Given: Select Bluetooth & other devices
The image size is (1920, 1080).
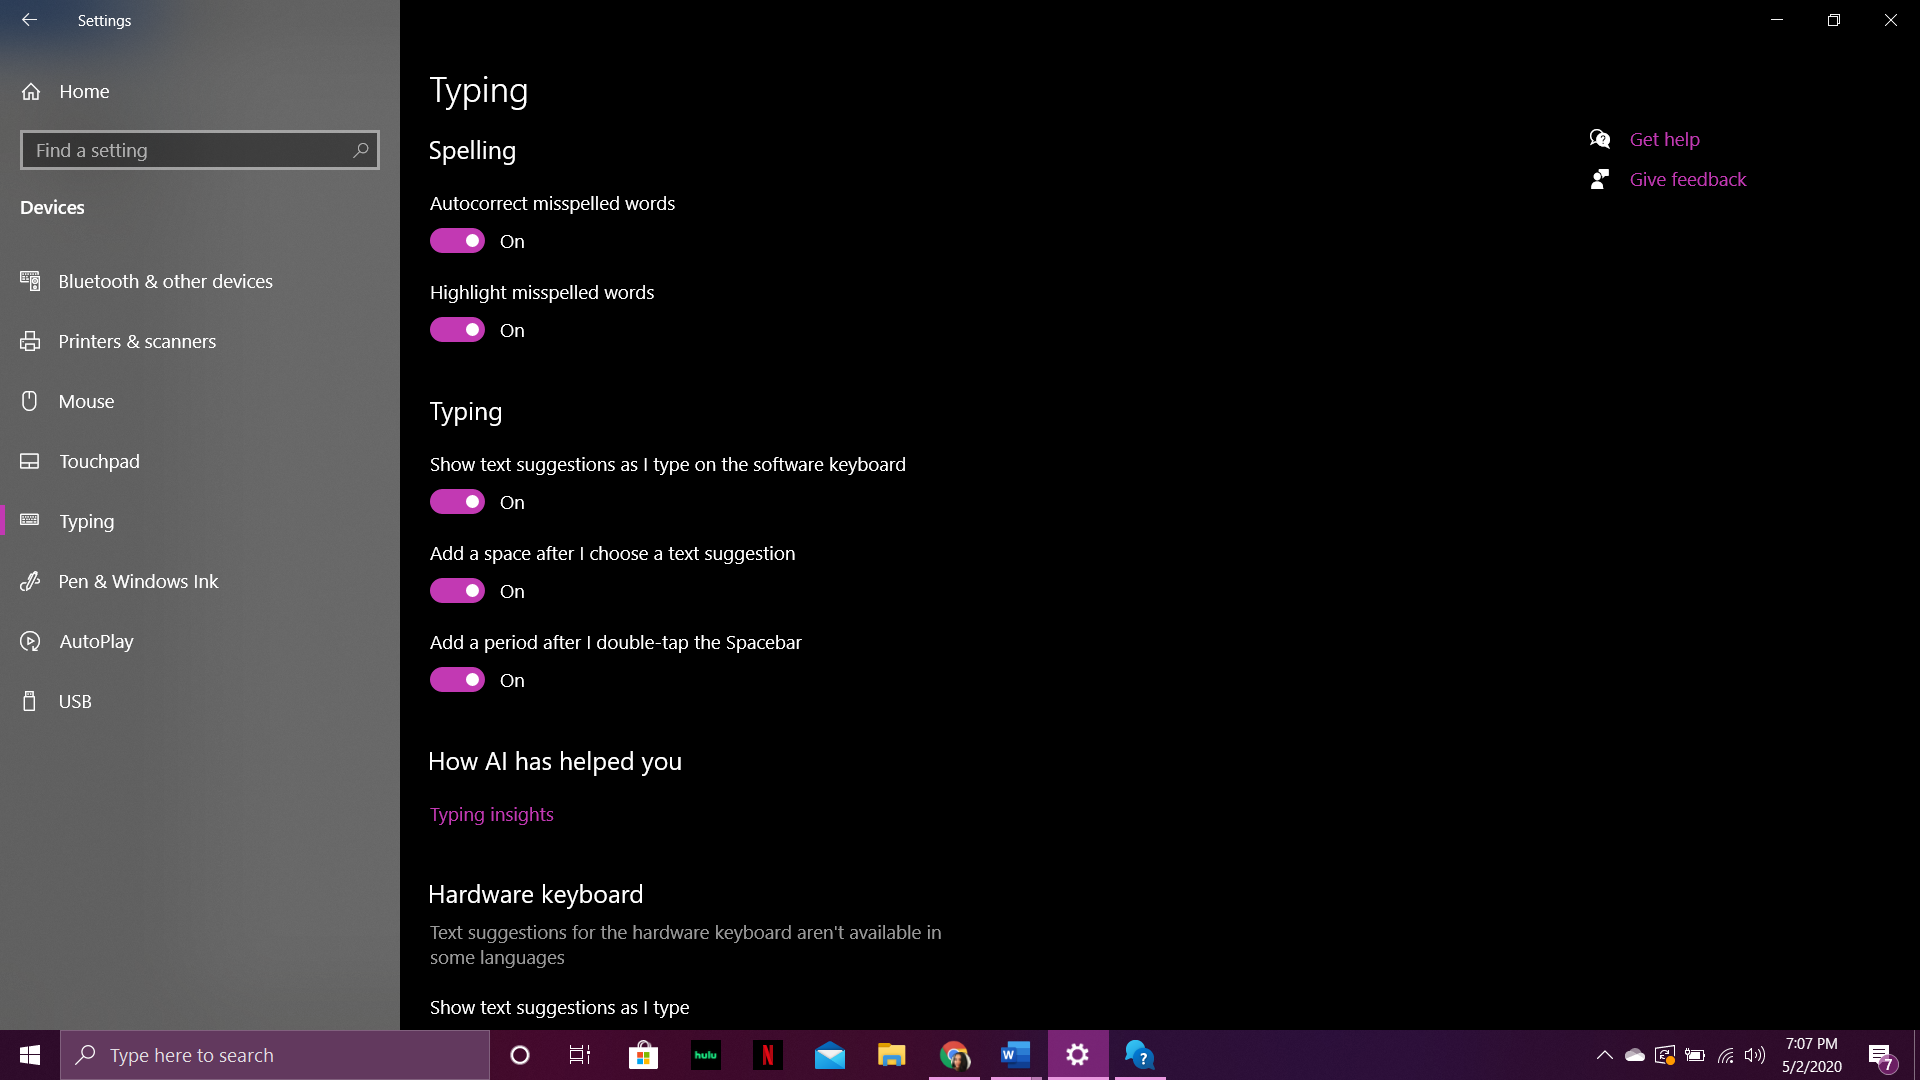Looking at the screenshot, I should click(165, 281).
